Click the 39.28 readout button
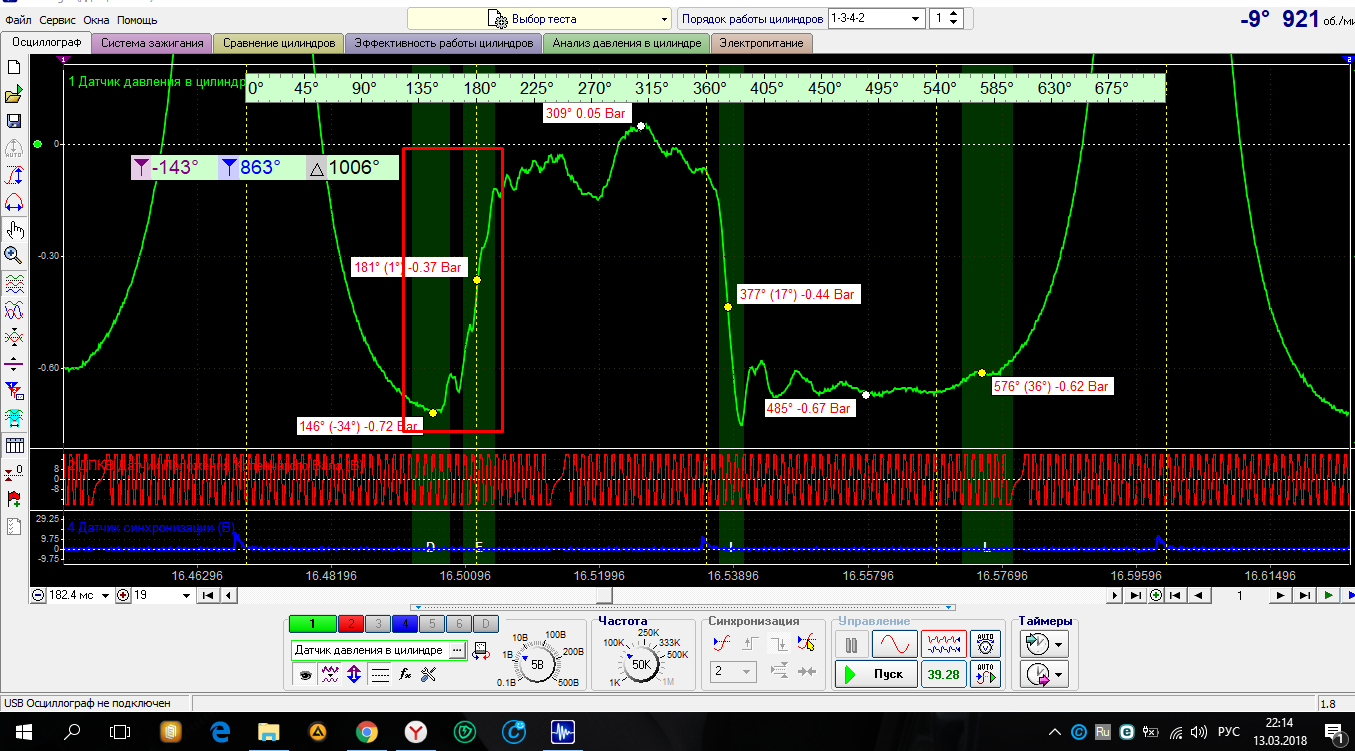The image size is (1355, 751). (943, 674)
